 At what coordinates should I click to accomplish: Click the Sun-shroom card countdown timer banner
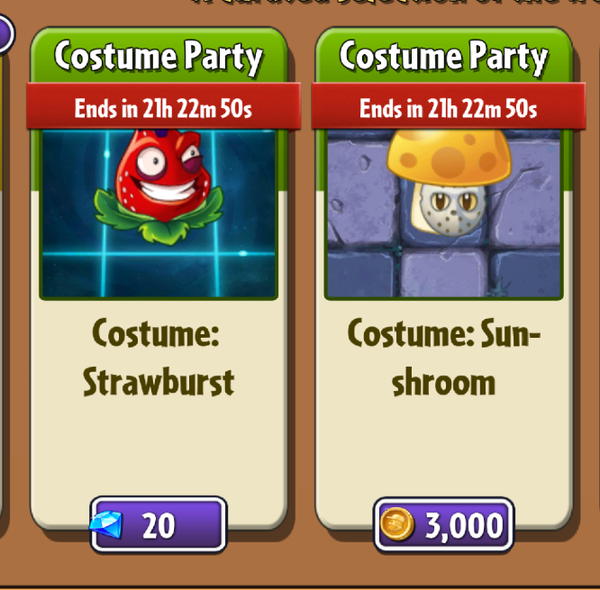click(x=448, y=107)
